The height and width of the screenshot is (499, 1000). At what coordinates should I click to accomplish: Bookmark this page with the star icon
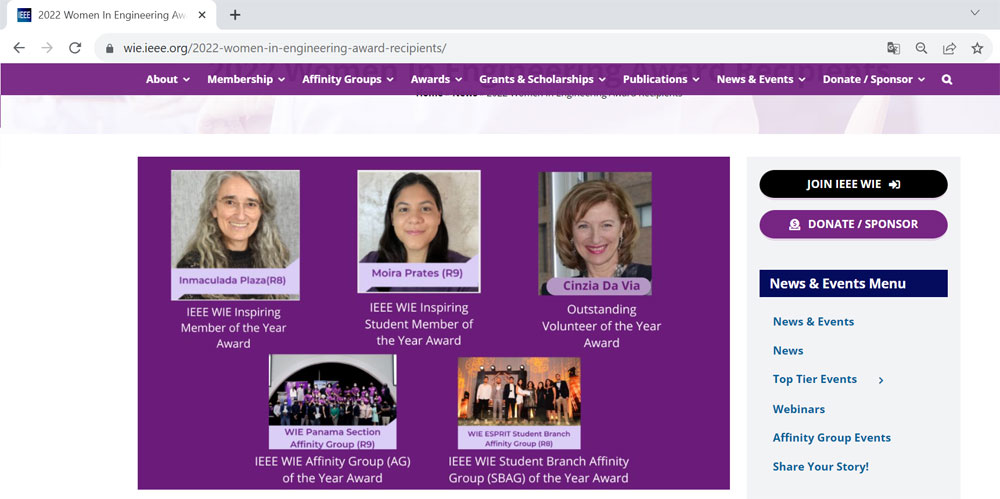(977, 48)
